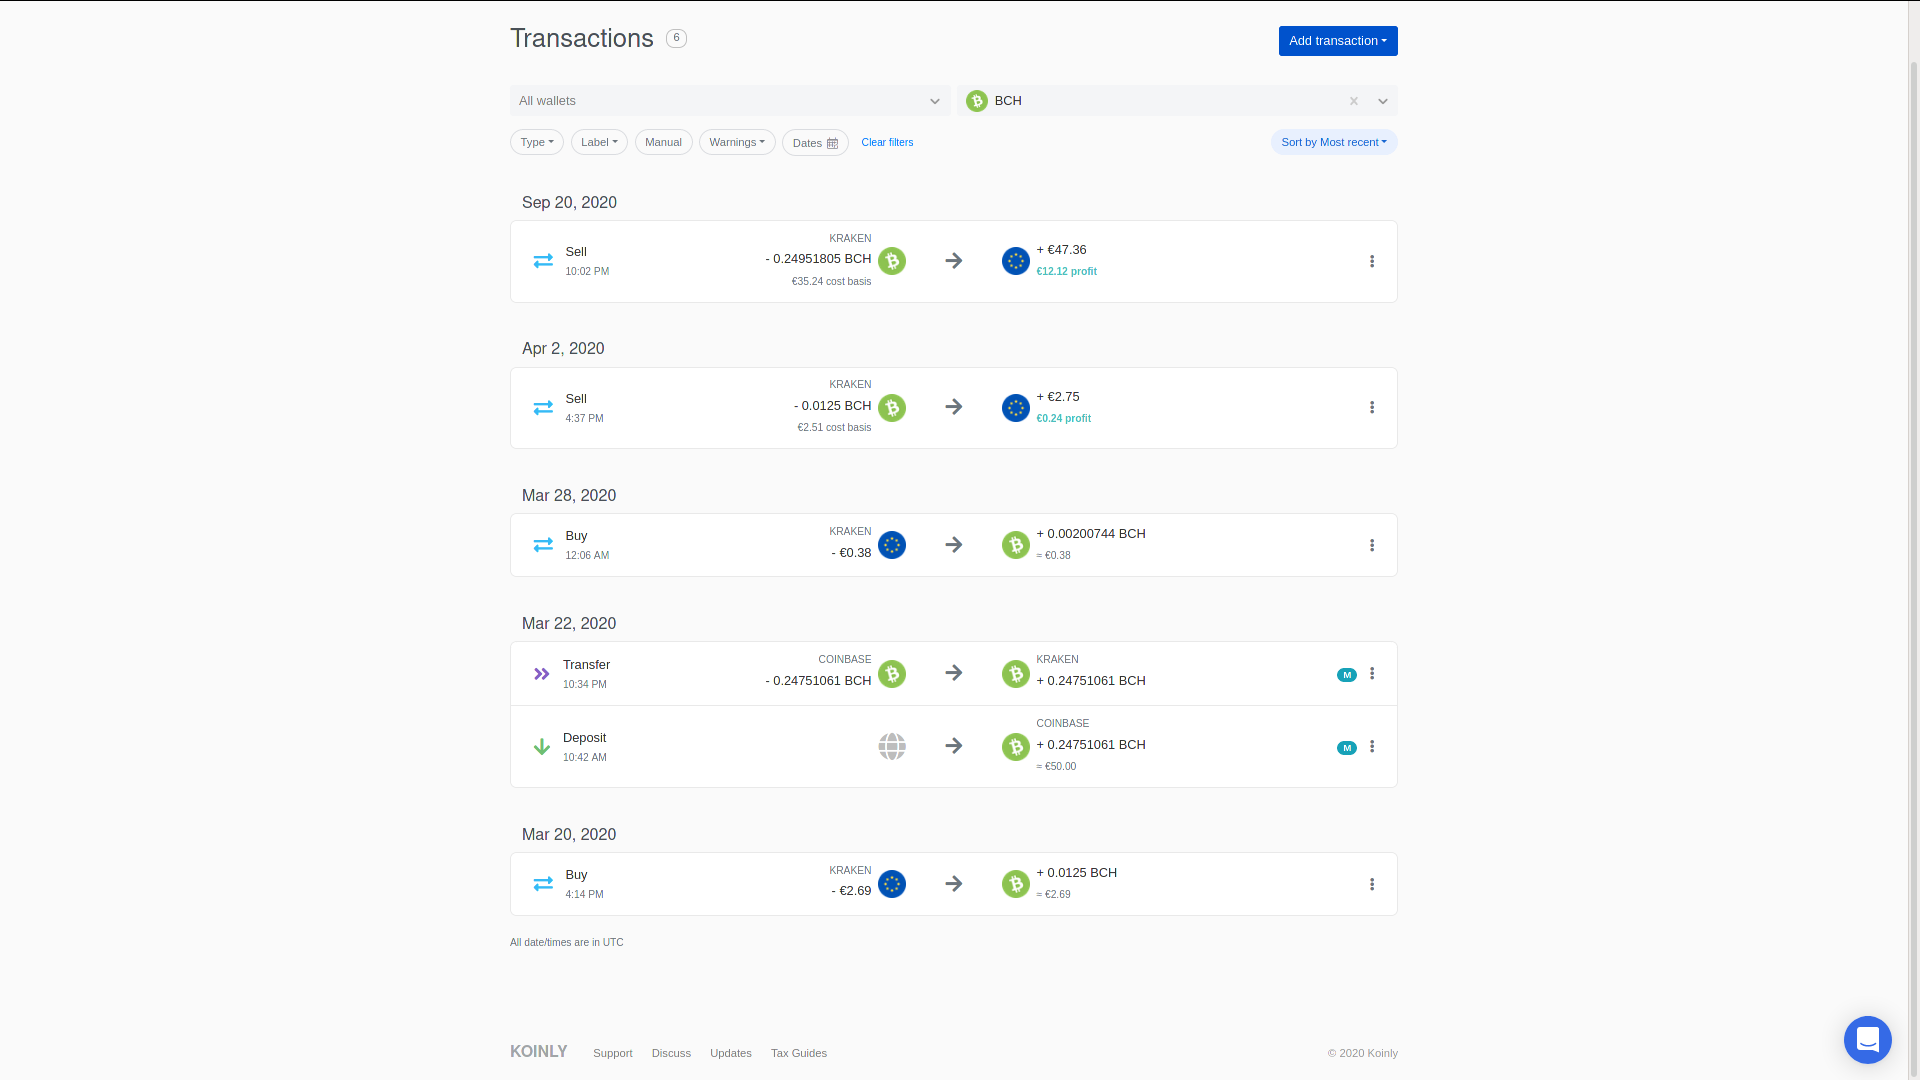Open options menu for Sep 20 Sell transaction
The height and width of the screenshot is (1080, 1920).
tap(1372, 261)
